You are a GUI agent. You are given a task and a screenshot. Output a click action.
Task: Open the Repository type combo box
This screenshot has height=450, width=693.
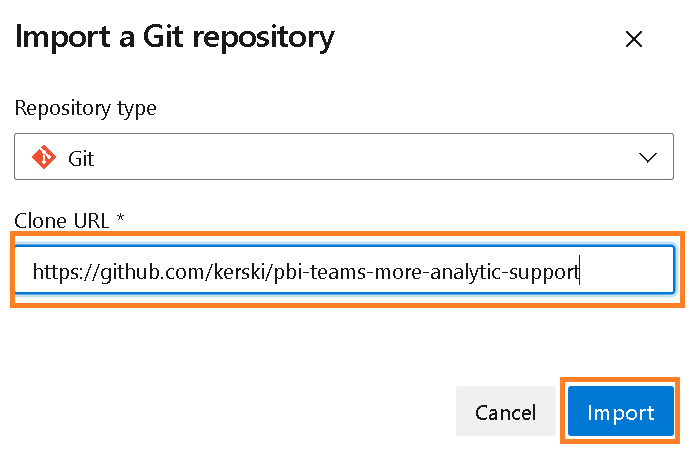pos(340,158)
